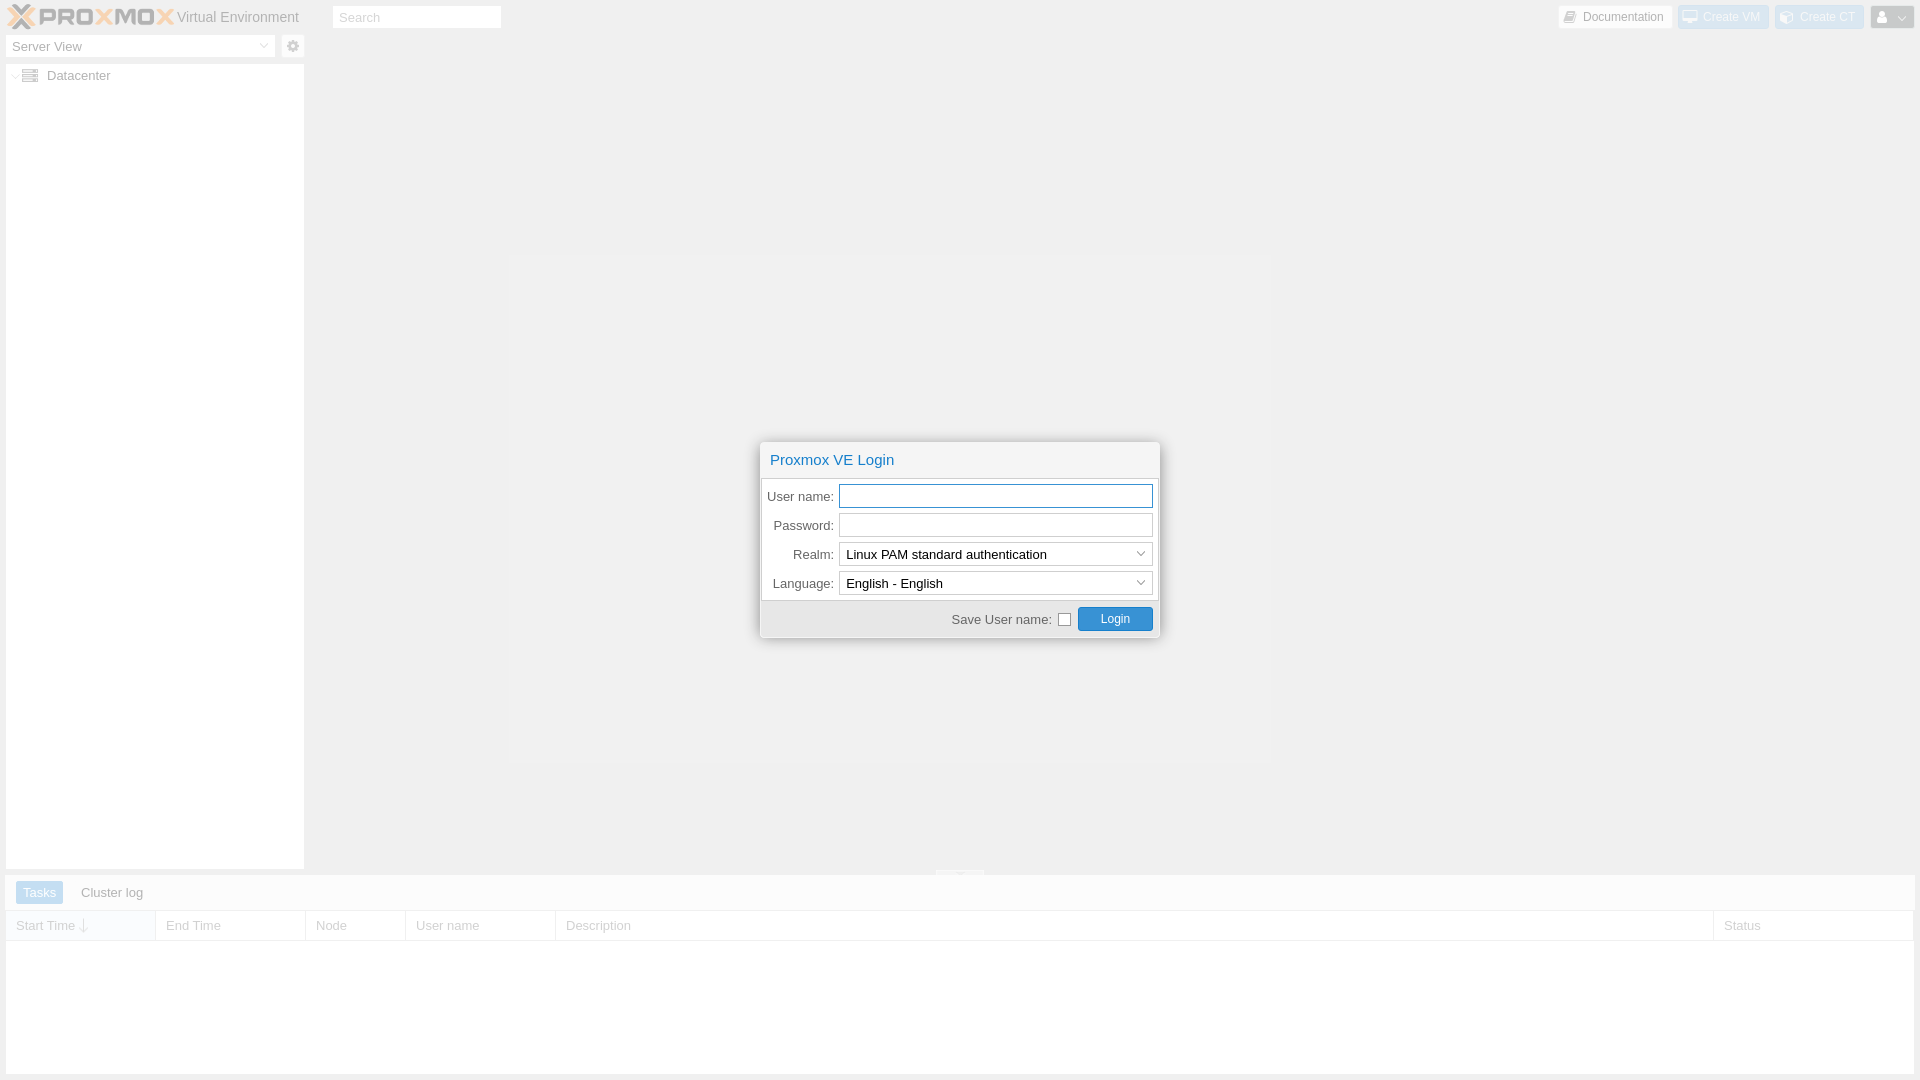Screen dimensions: 1920x1080
Task: Click the Proxmox VE Login title
Action: pos(832,460)
